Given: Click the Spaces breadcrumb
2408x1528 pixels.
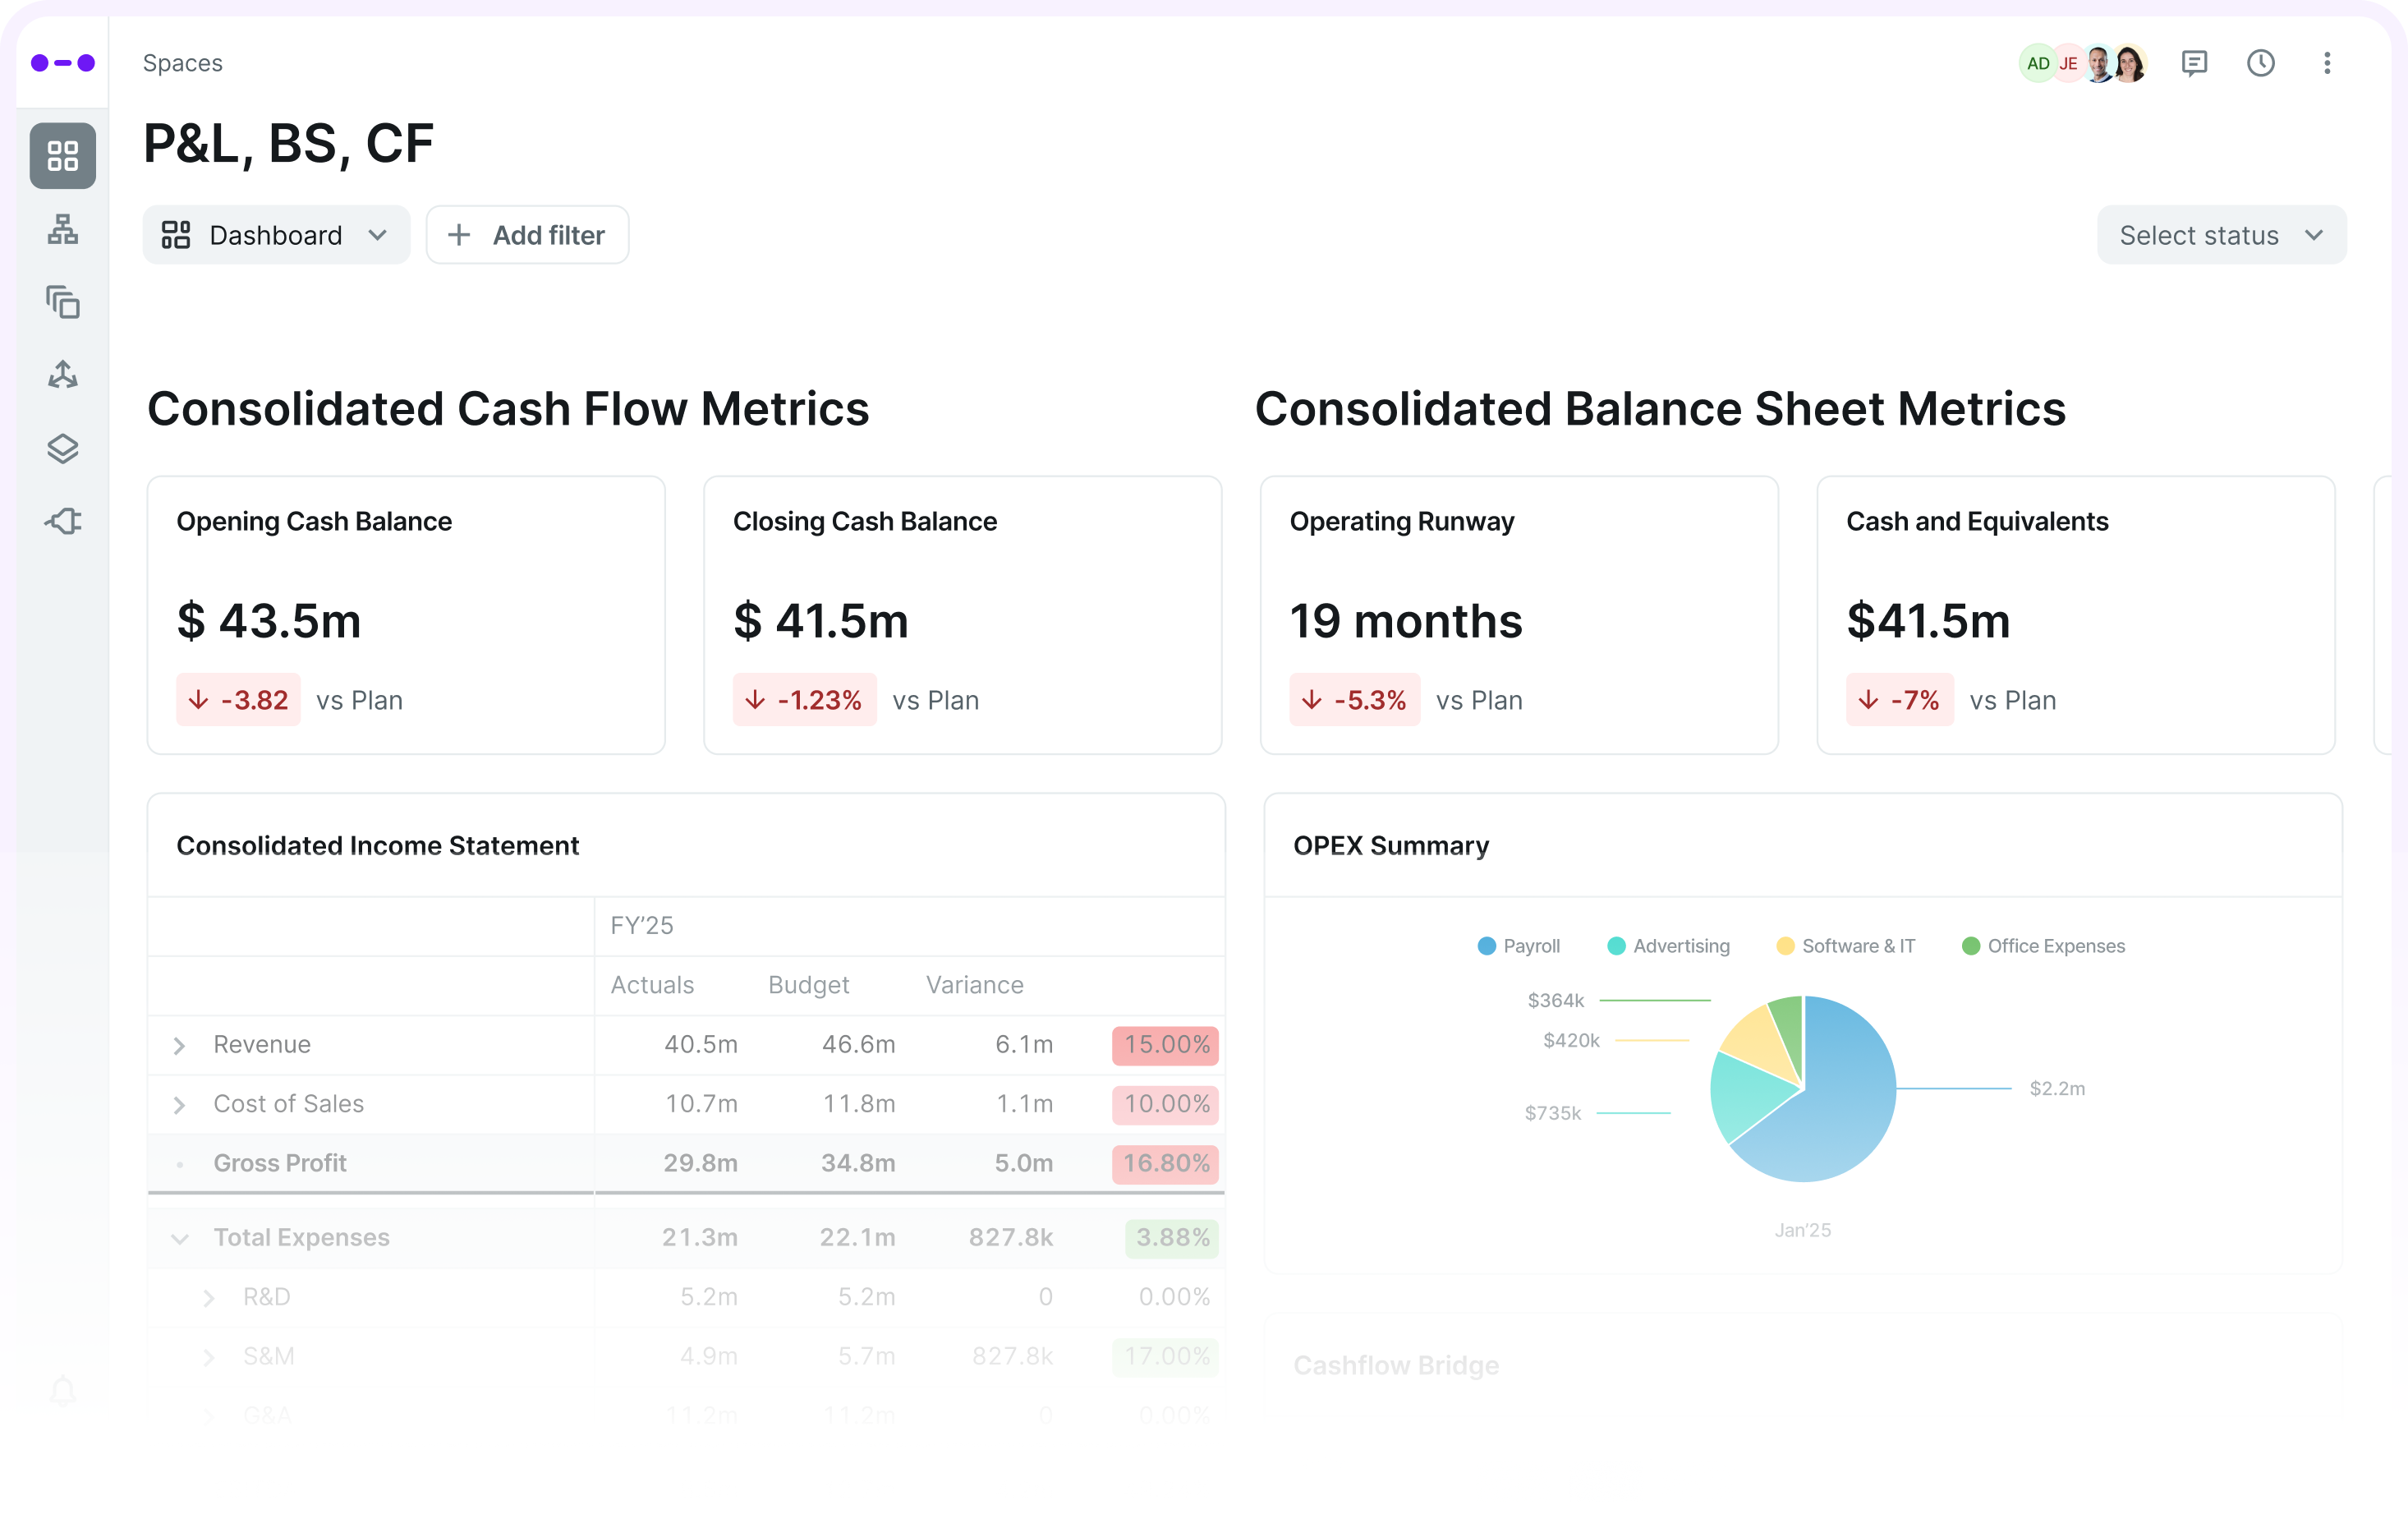Looking at the screenshot, I should tap(182, 63).
